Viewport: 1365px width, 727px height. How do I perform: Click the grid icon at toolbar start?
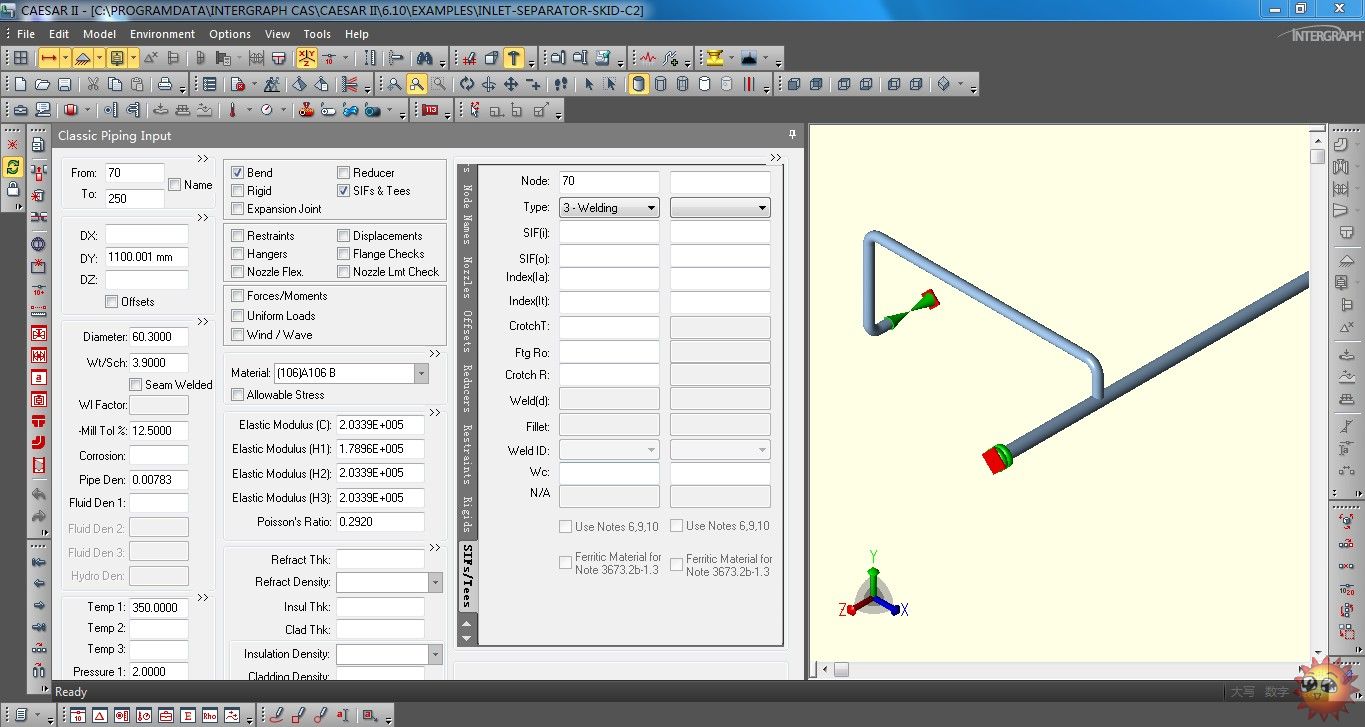click(20, 58)
